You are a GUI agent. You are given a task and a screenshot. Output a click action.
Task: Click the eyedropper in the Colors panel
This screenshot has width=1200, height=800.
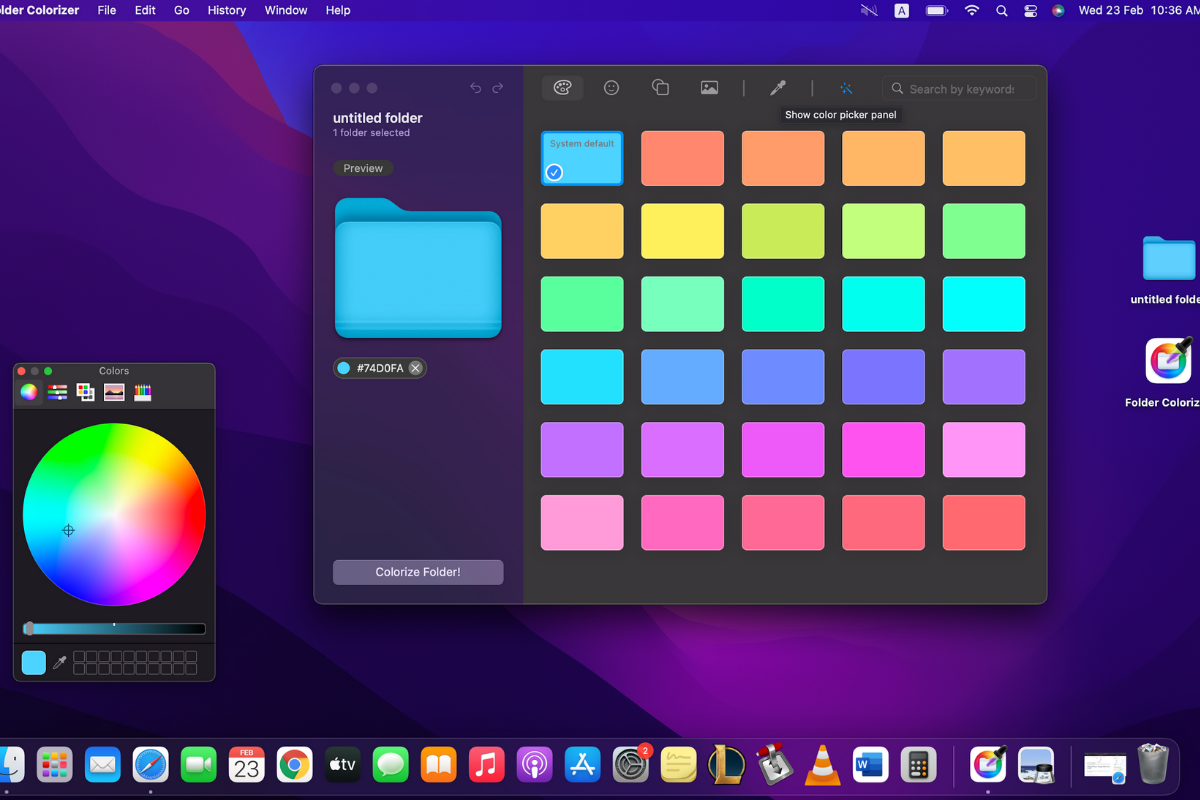[60, 662]
